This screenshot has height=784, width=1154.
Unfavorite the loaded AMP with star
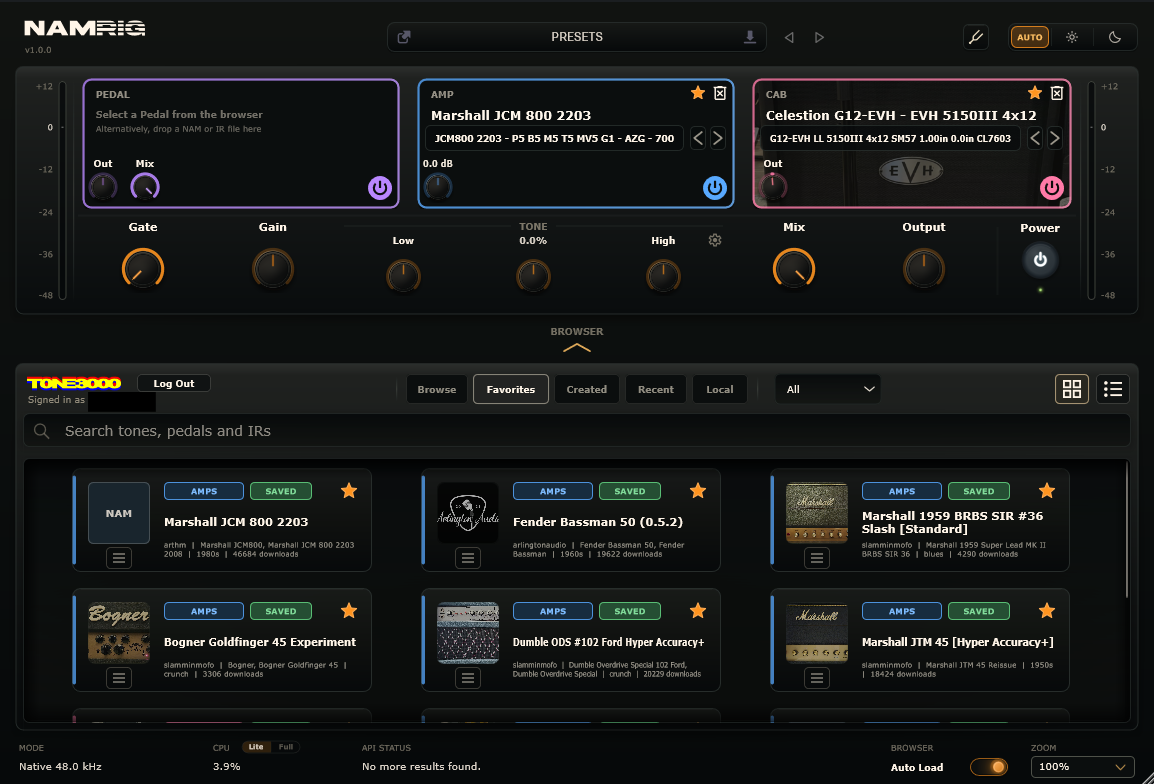pos(698,93)
